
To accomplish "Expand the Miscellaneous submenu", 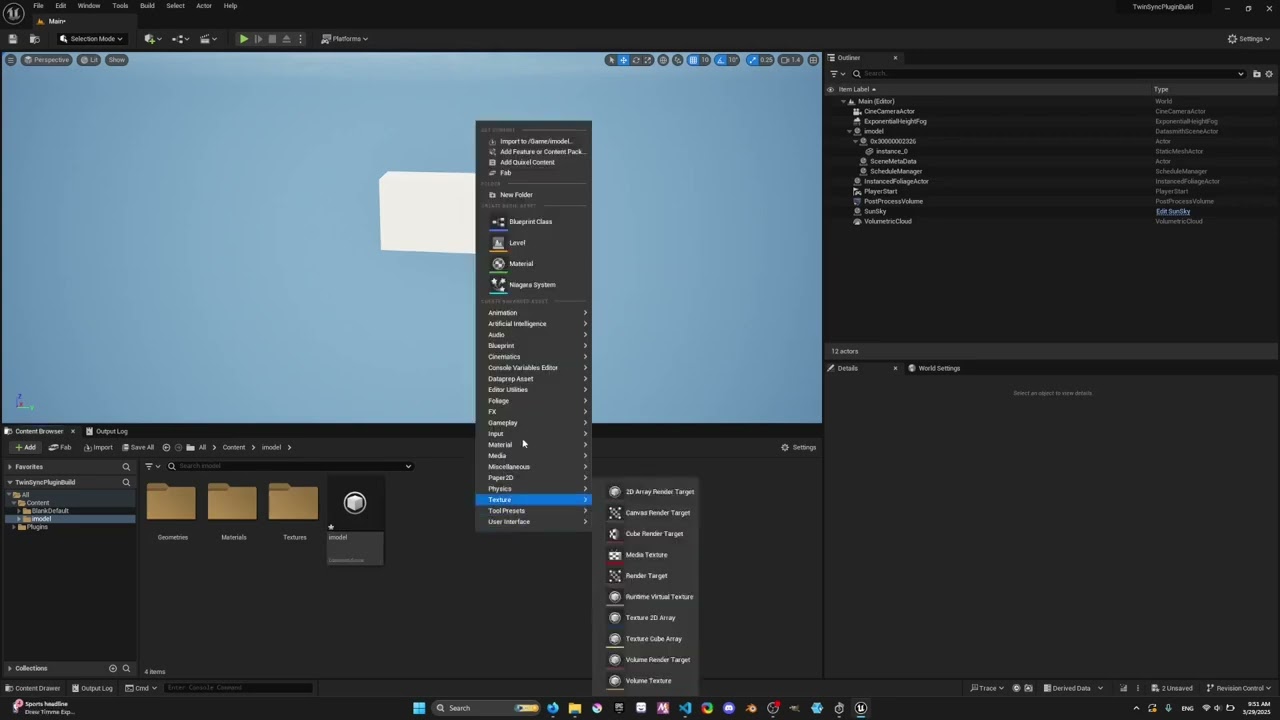I will coord(533,467).
